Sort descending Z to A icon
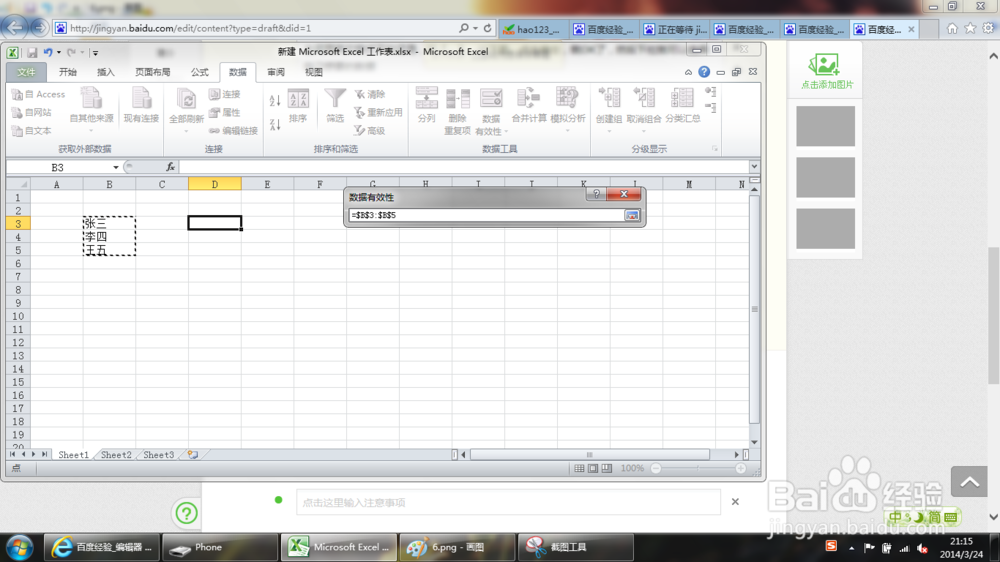This screenshot has width=1000, height=562. click(275, 124)
